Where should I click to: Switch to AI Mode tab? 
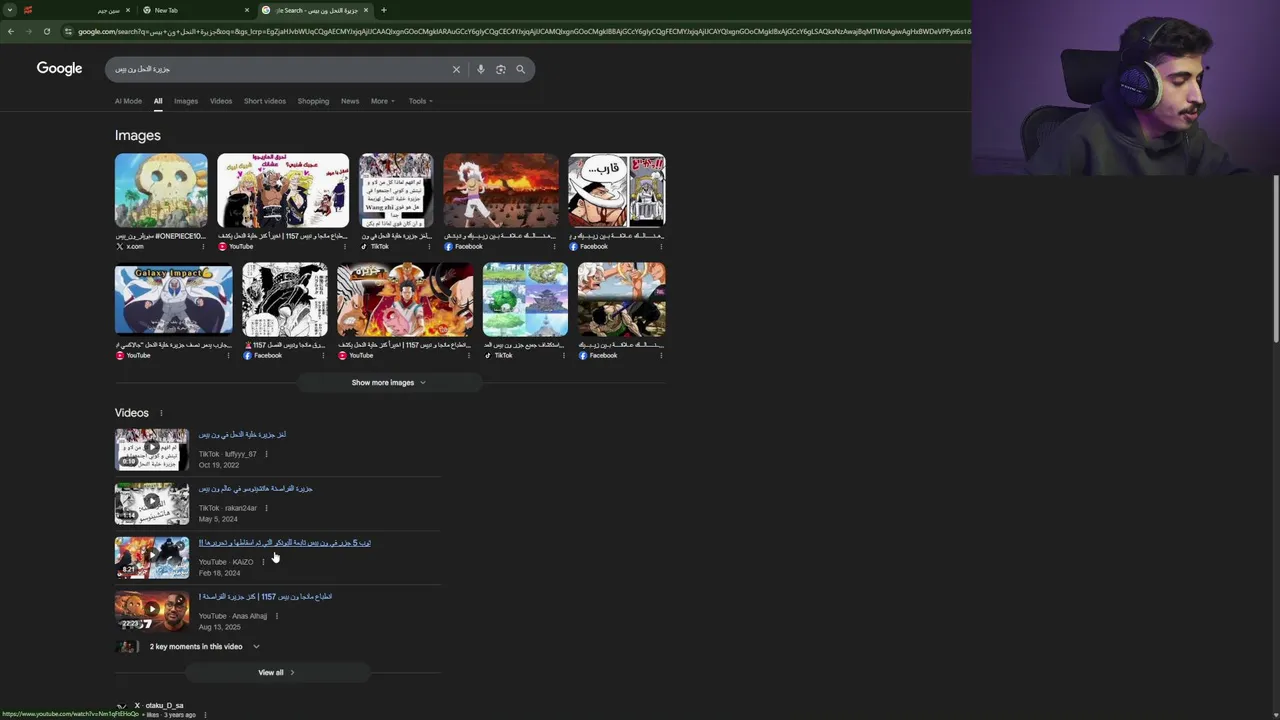[x=128, y=101]
